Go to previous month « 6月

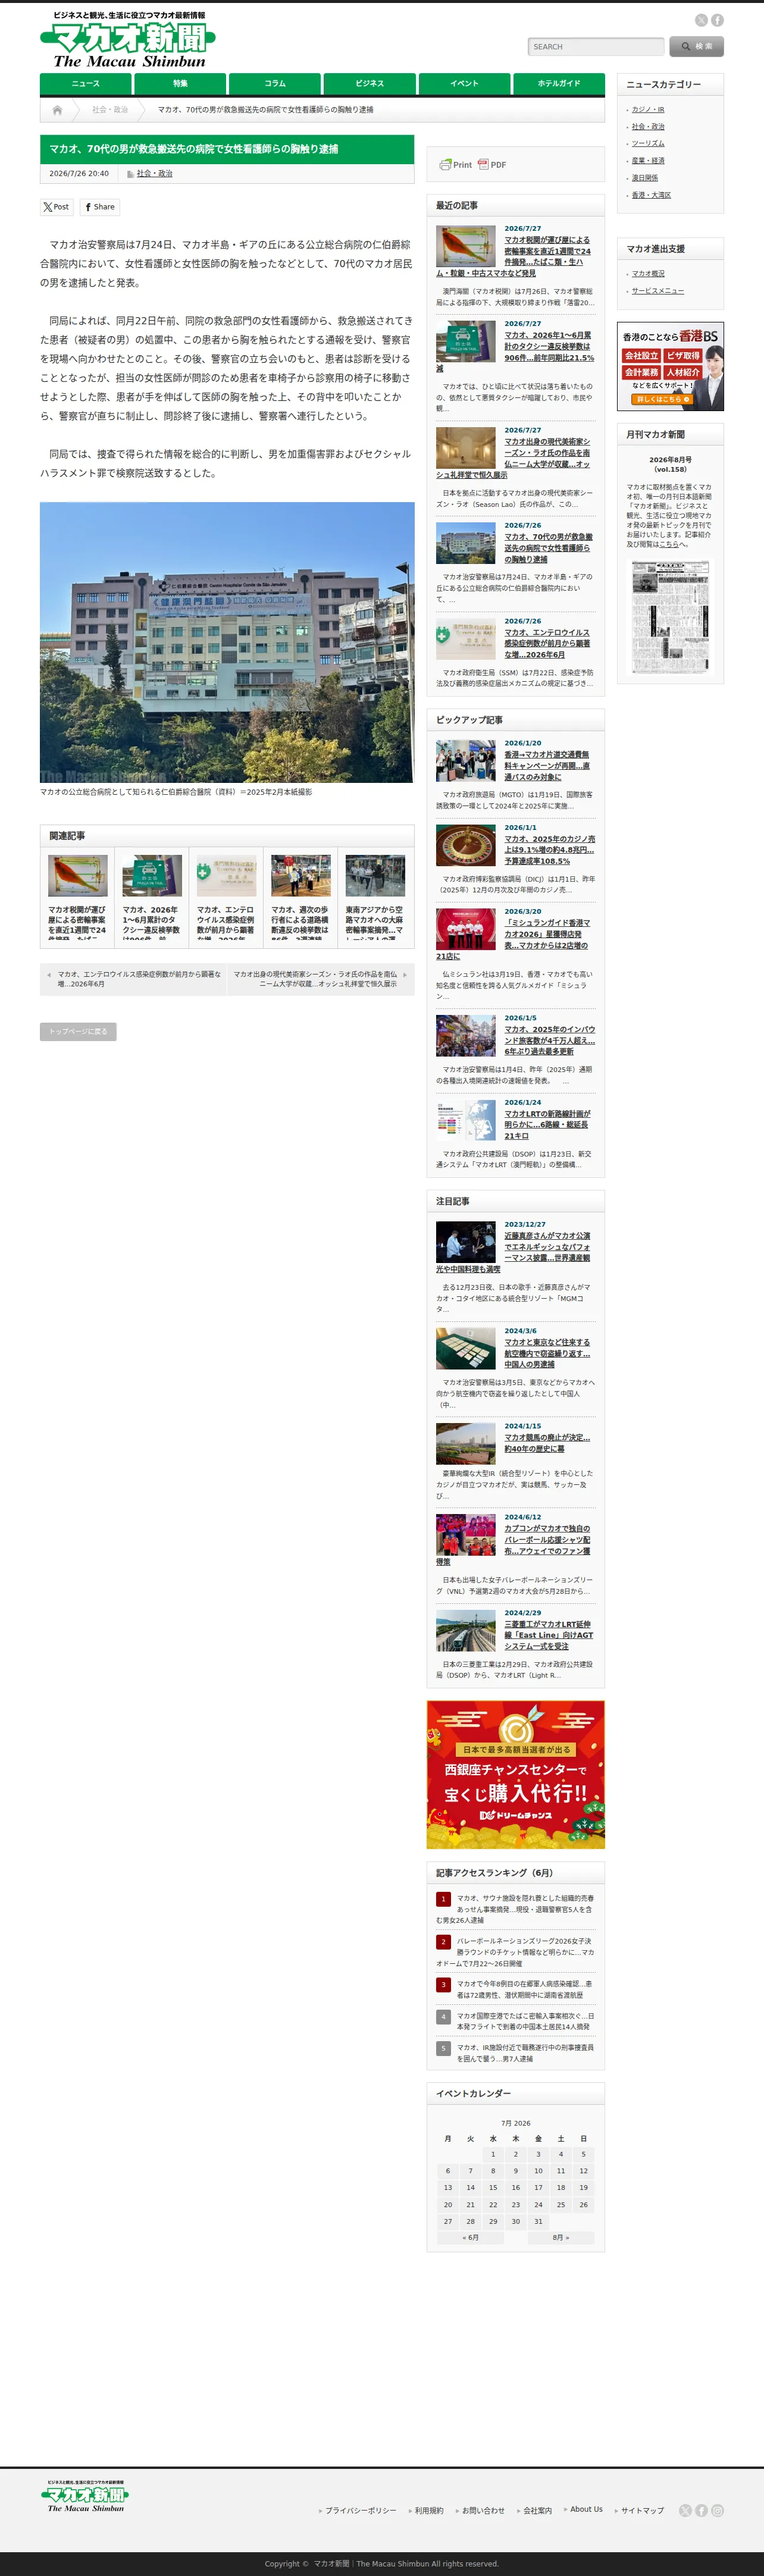point(471,2237)
